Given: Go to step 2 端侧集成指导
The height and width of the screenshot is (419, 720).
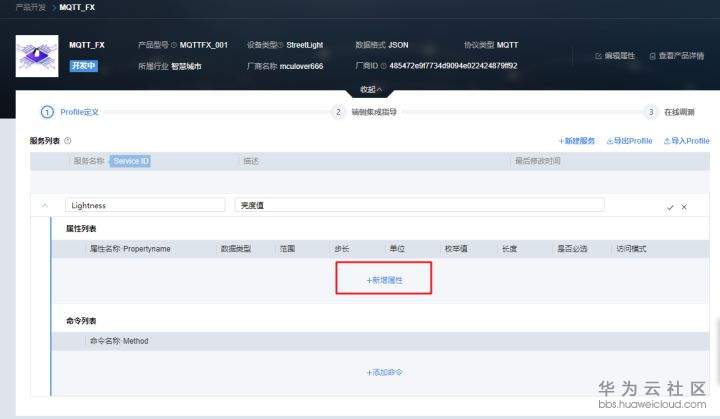Looking at the screenshot, I should point(365,112).
